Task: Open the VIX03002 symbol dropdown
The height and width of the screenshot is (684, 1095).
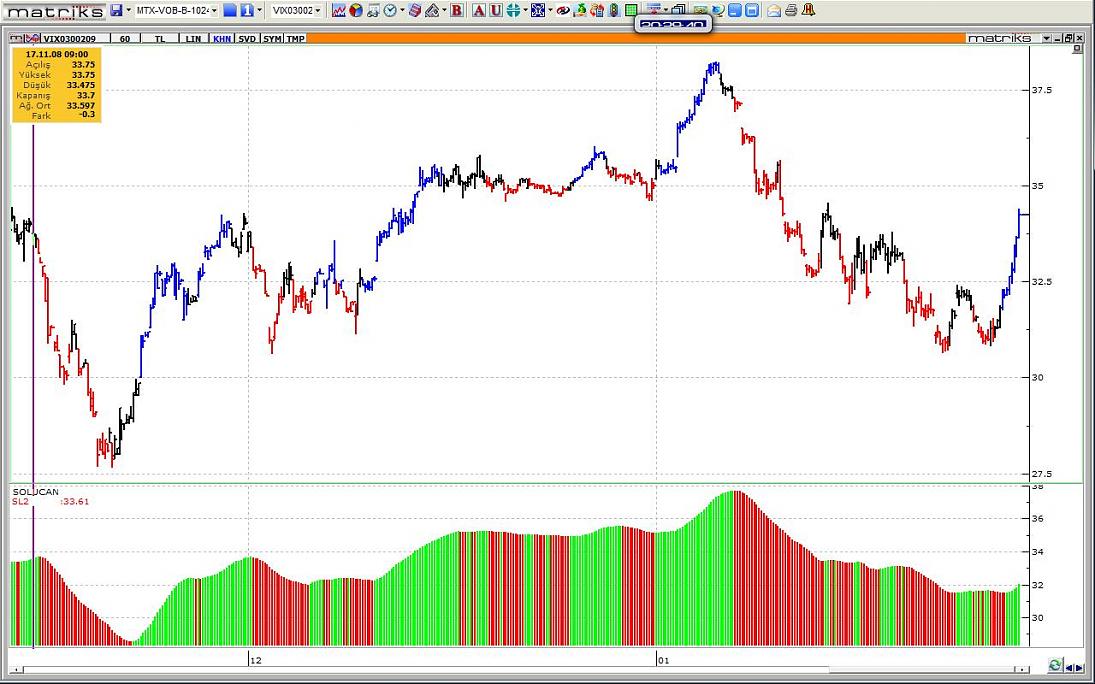Action: [x=318, y=10]
